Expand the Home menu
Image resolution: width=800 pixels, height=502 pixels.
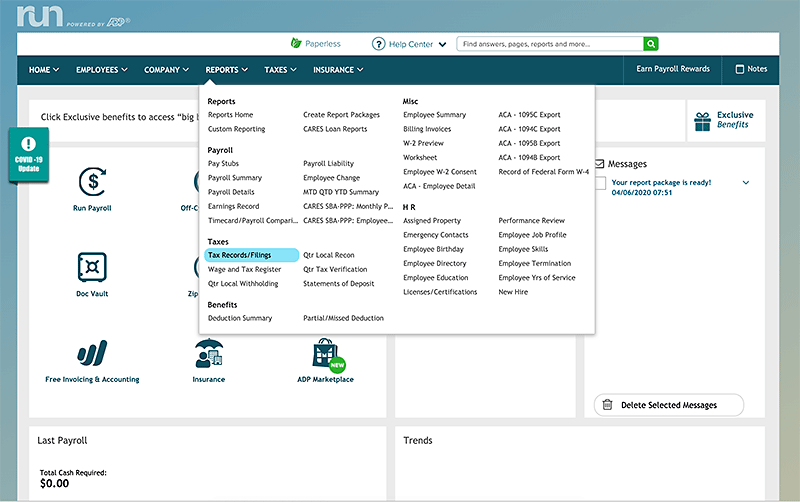point(44,70)
